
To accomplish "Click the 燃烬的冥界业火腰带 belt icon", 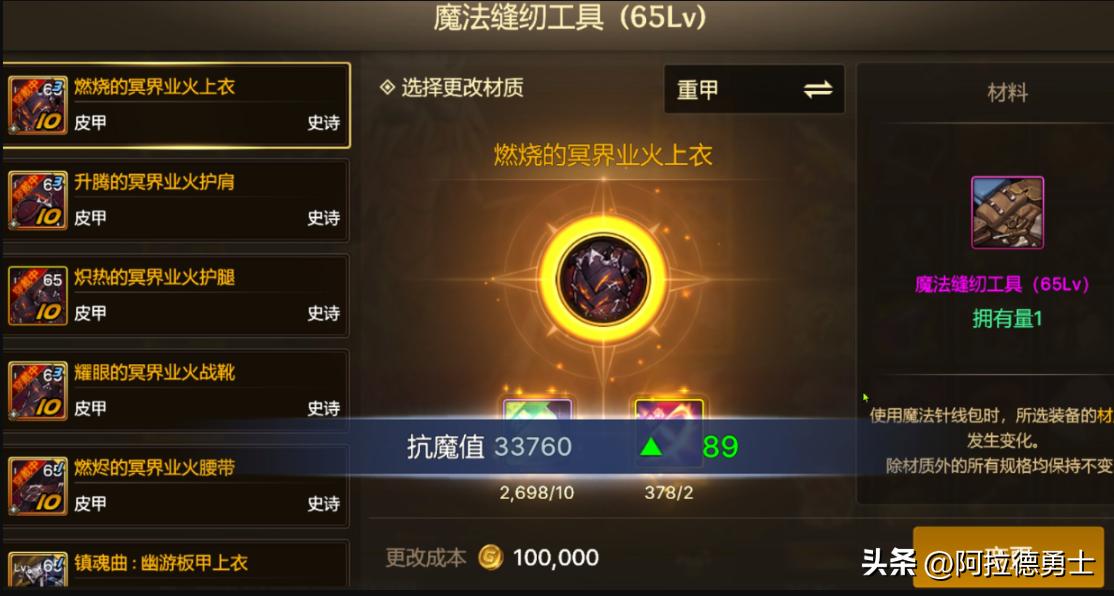I will pos(38,486).
